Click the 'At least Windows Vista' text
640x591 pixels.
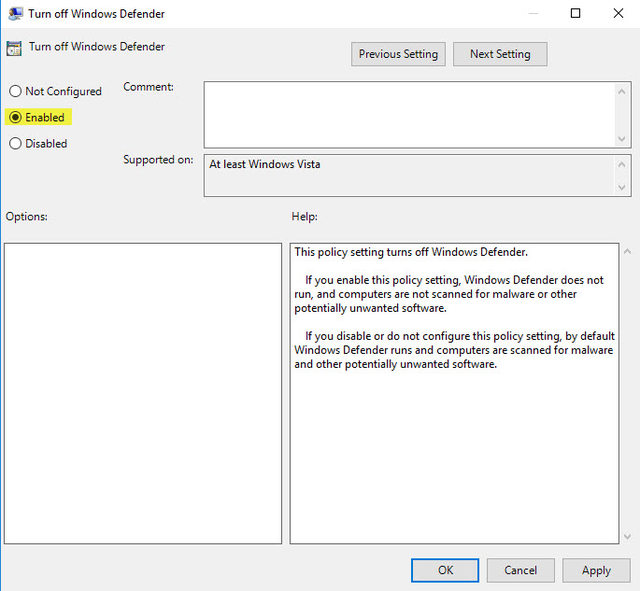264,164
